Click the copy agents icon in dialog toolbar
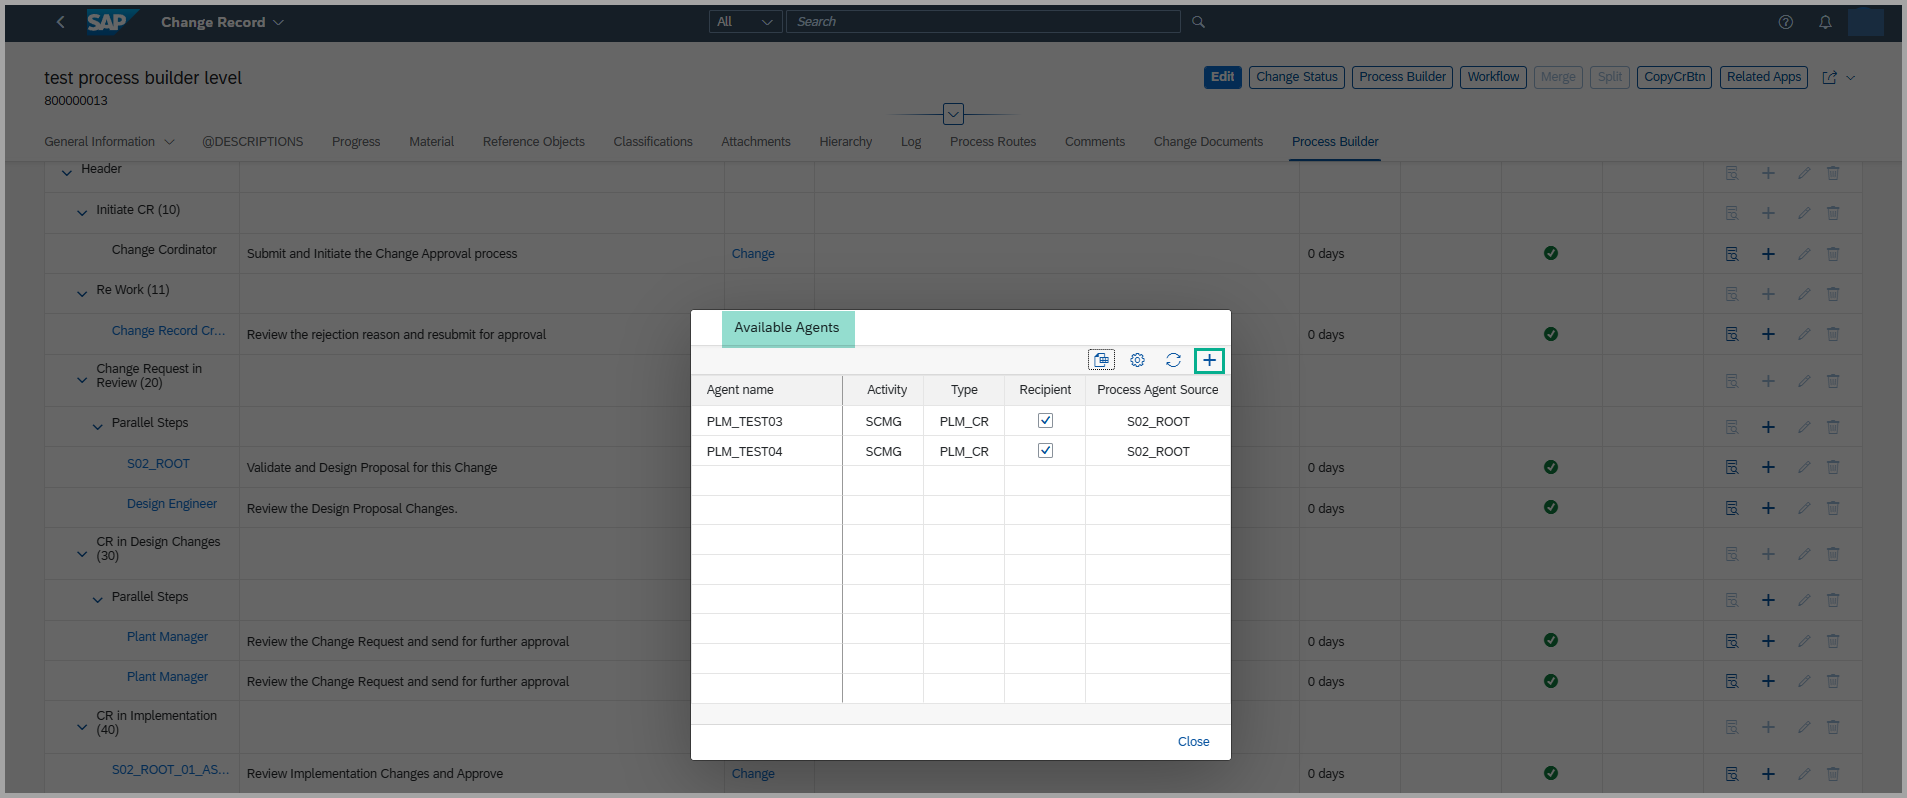1907x798 pixels. click(1101, 360)
